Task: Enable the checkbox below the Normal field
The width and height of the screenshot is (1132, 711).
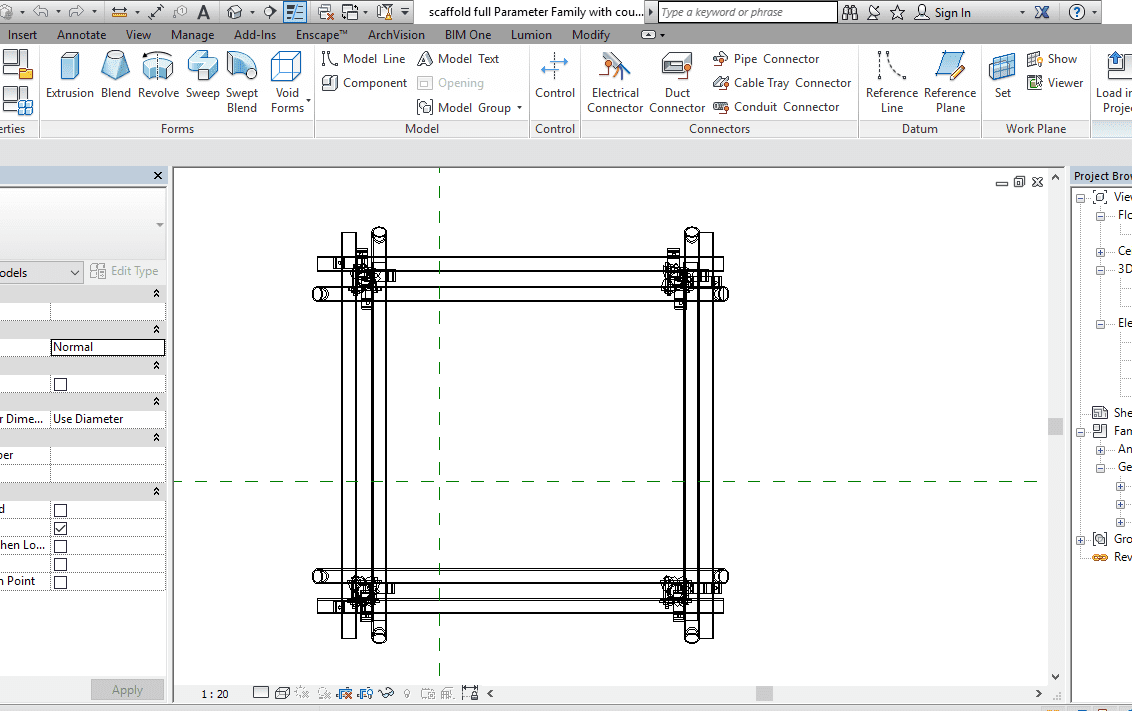Action: point(61,384)
